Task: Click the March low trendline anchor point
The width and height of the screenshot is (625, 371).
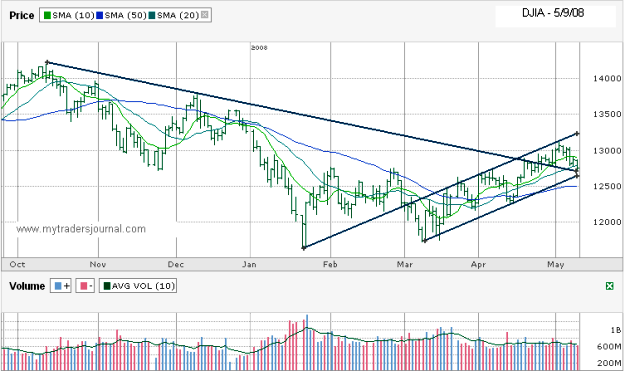Action: pyautogui.click(x=425, y=241)
